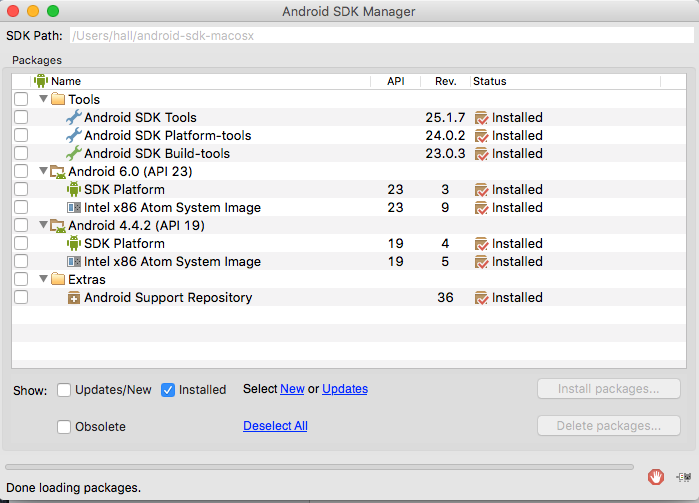
Task: Uncheck the Installed filter checkbox
Action: [x=168, y=390]
